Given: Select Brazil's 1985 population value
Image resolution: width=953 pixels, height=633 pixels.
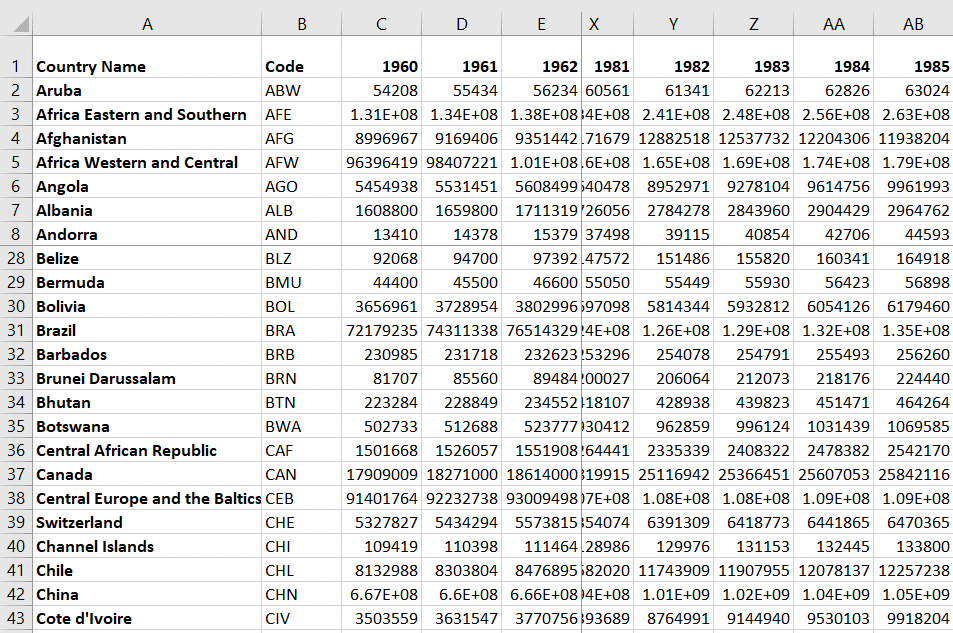Looking at the screenshot, I should 913,330.
